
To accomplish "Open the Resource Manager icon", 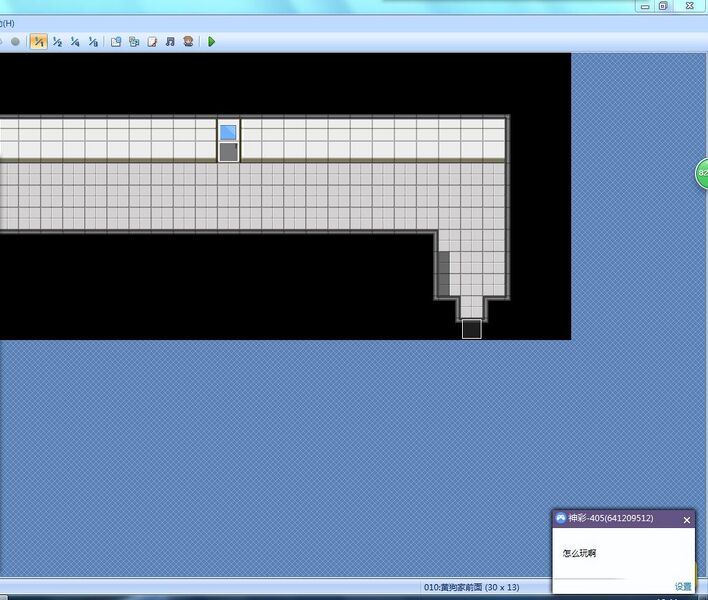I will coord(134,42).
